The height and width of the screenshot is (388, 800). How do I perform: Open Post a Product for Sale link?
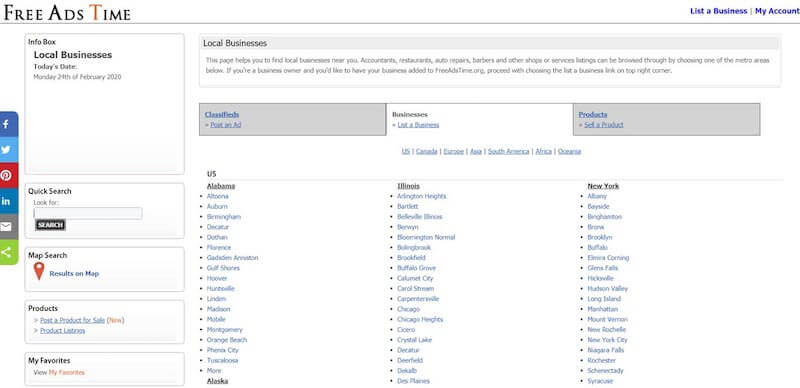click(x=72, y=320)
